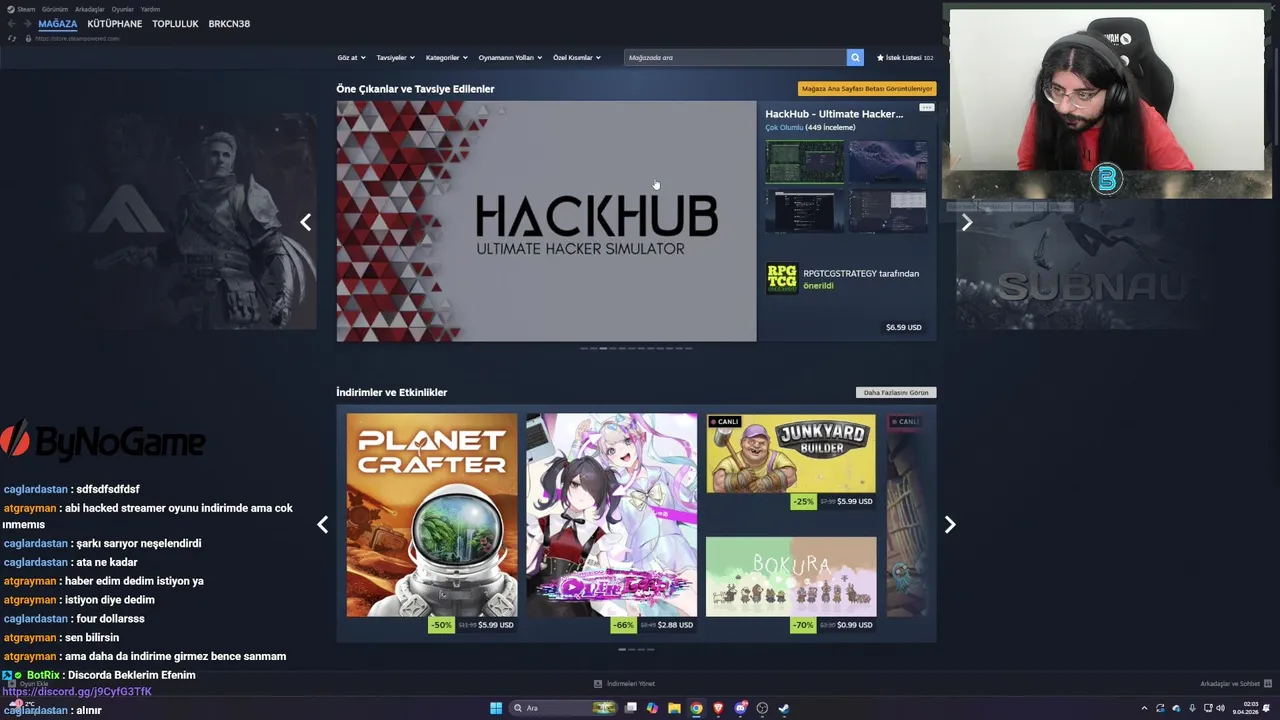Open Discord from the taskbar
Image resolution: width=1280 pixels, height=720 pixels.
740,708
